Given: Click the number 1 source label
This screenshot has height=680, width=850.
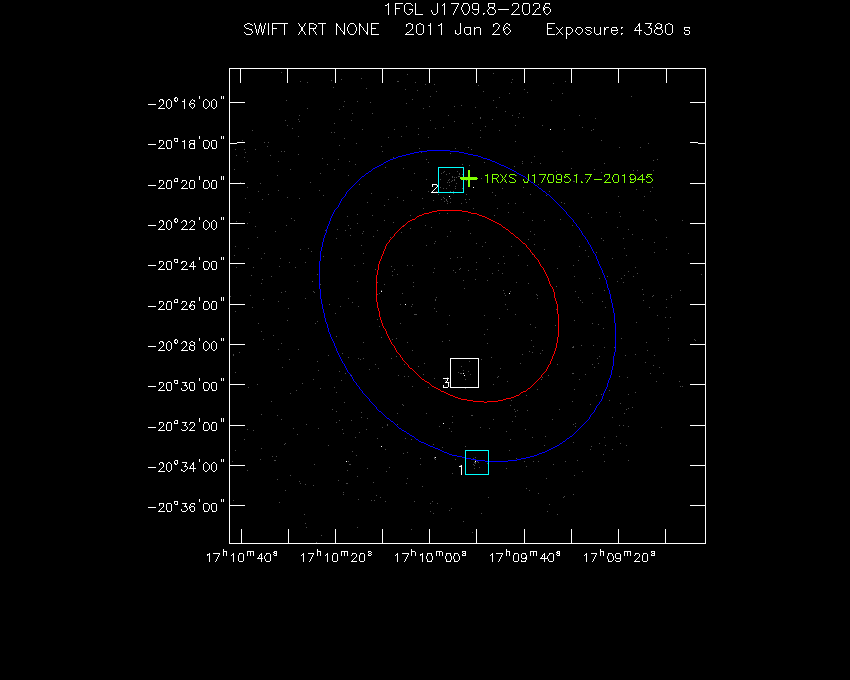Looking at the screenshot, I should point(461,470).
